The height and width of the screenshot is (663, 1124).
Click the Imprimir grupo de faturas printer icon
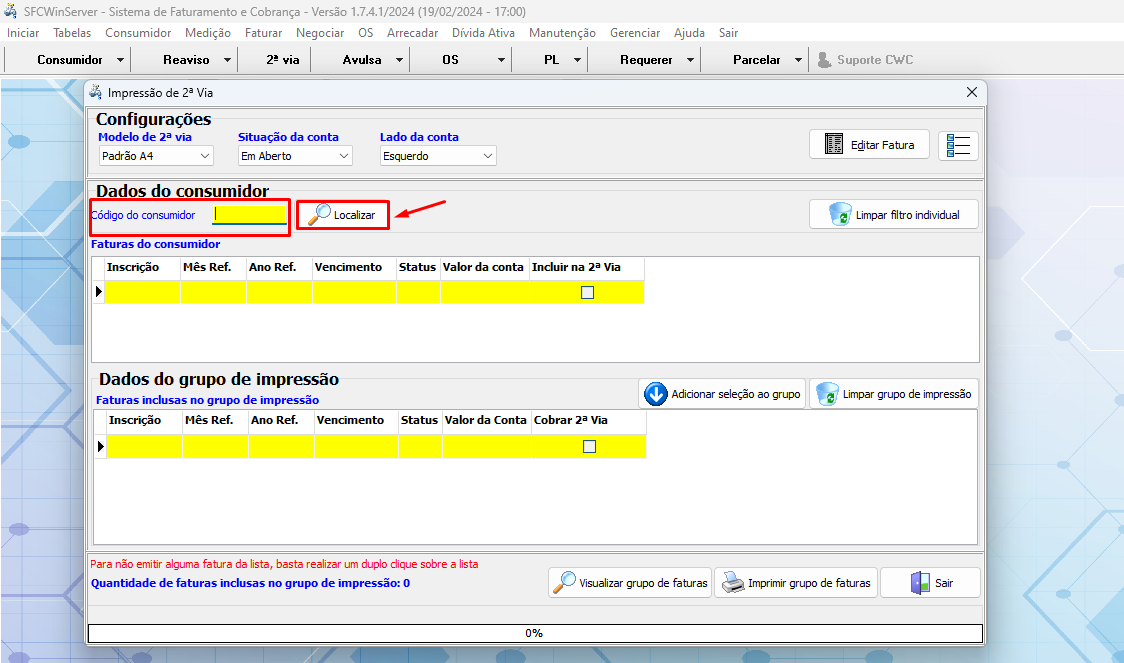[x=733, y=583]
